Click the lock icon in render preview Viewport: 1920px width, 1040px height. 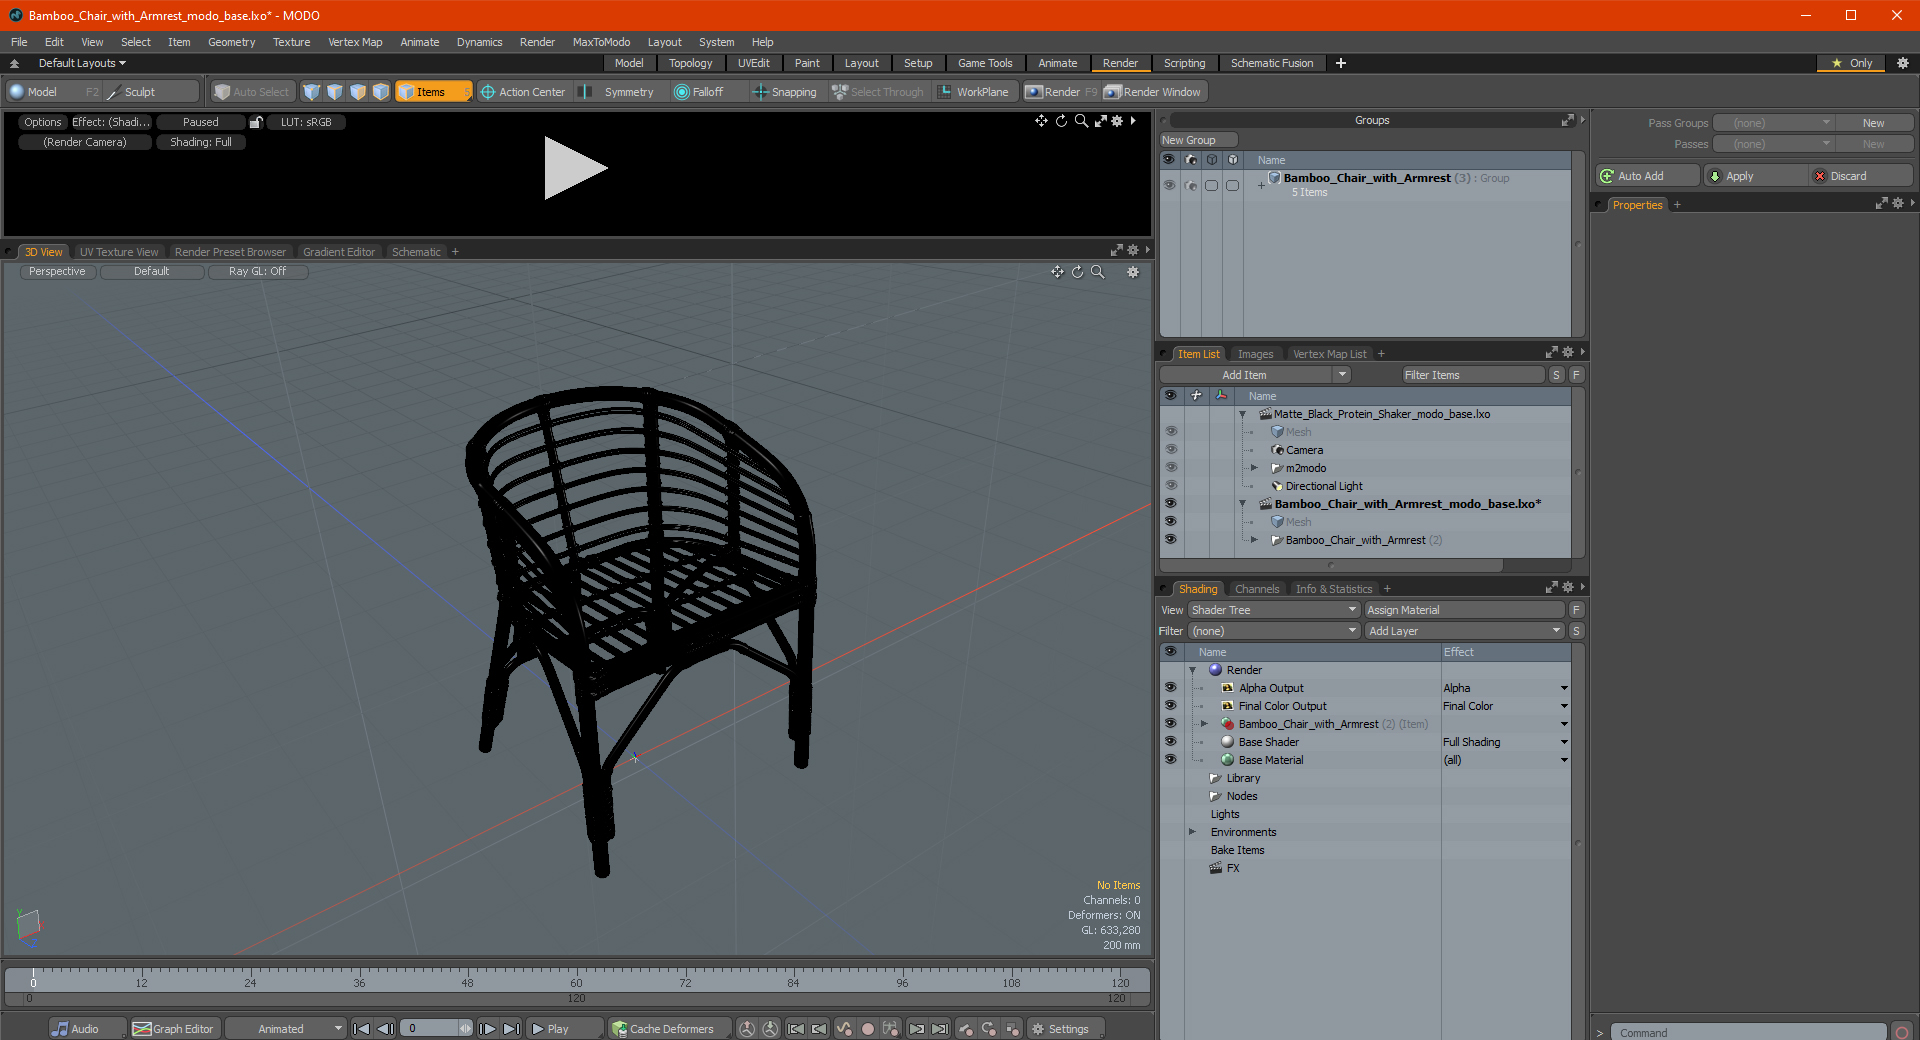pyautogui.click(x=256, y=122)
